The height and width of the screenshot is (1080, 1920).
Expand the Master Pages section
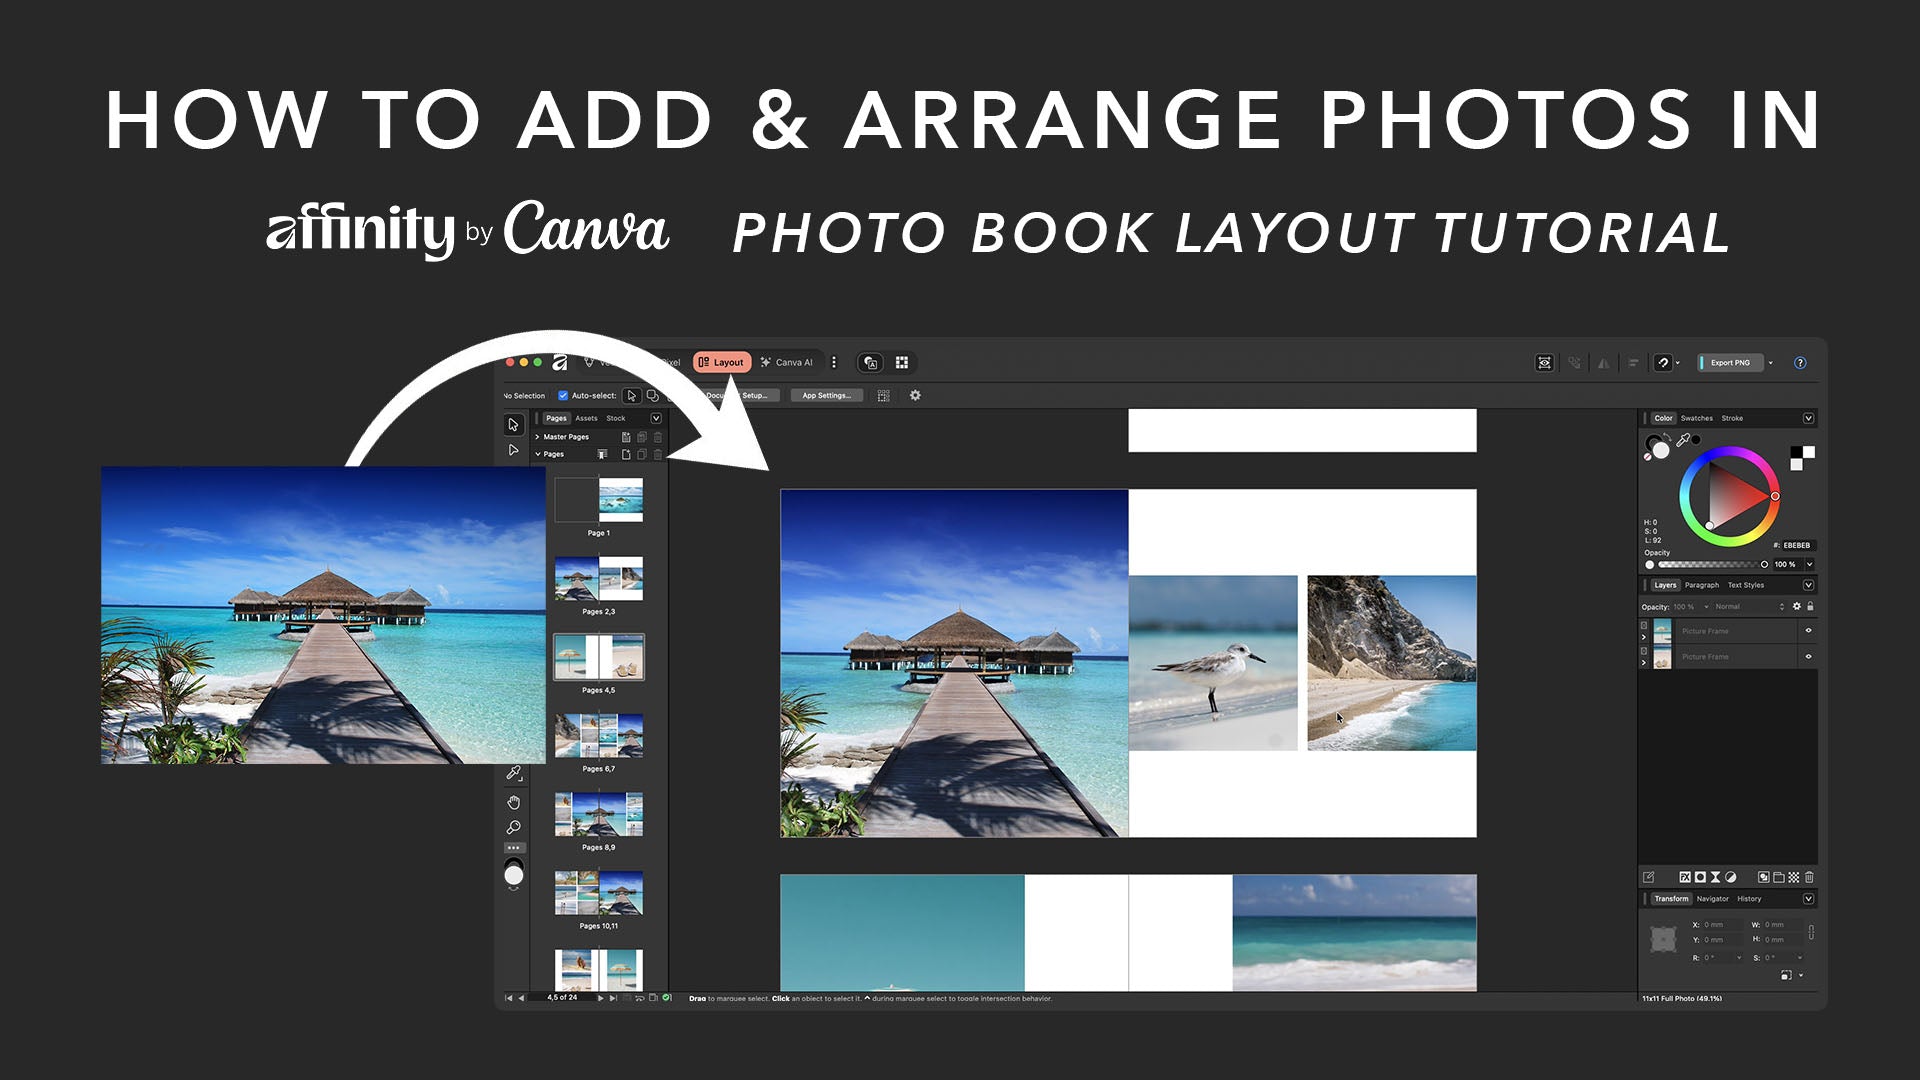coord(538,437)
